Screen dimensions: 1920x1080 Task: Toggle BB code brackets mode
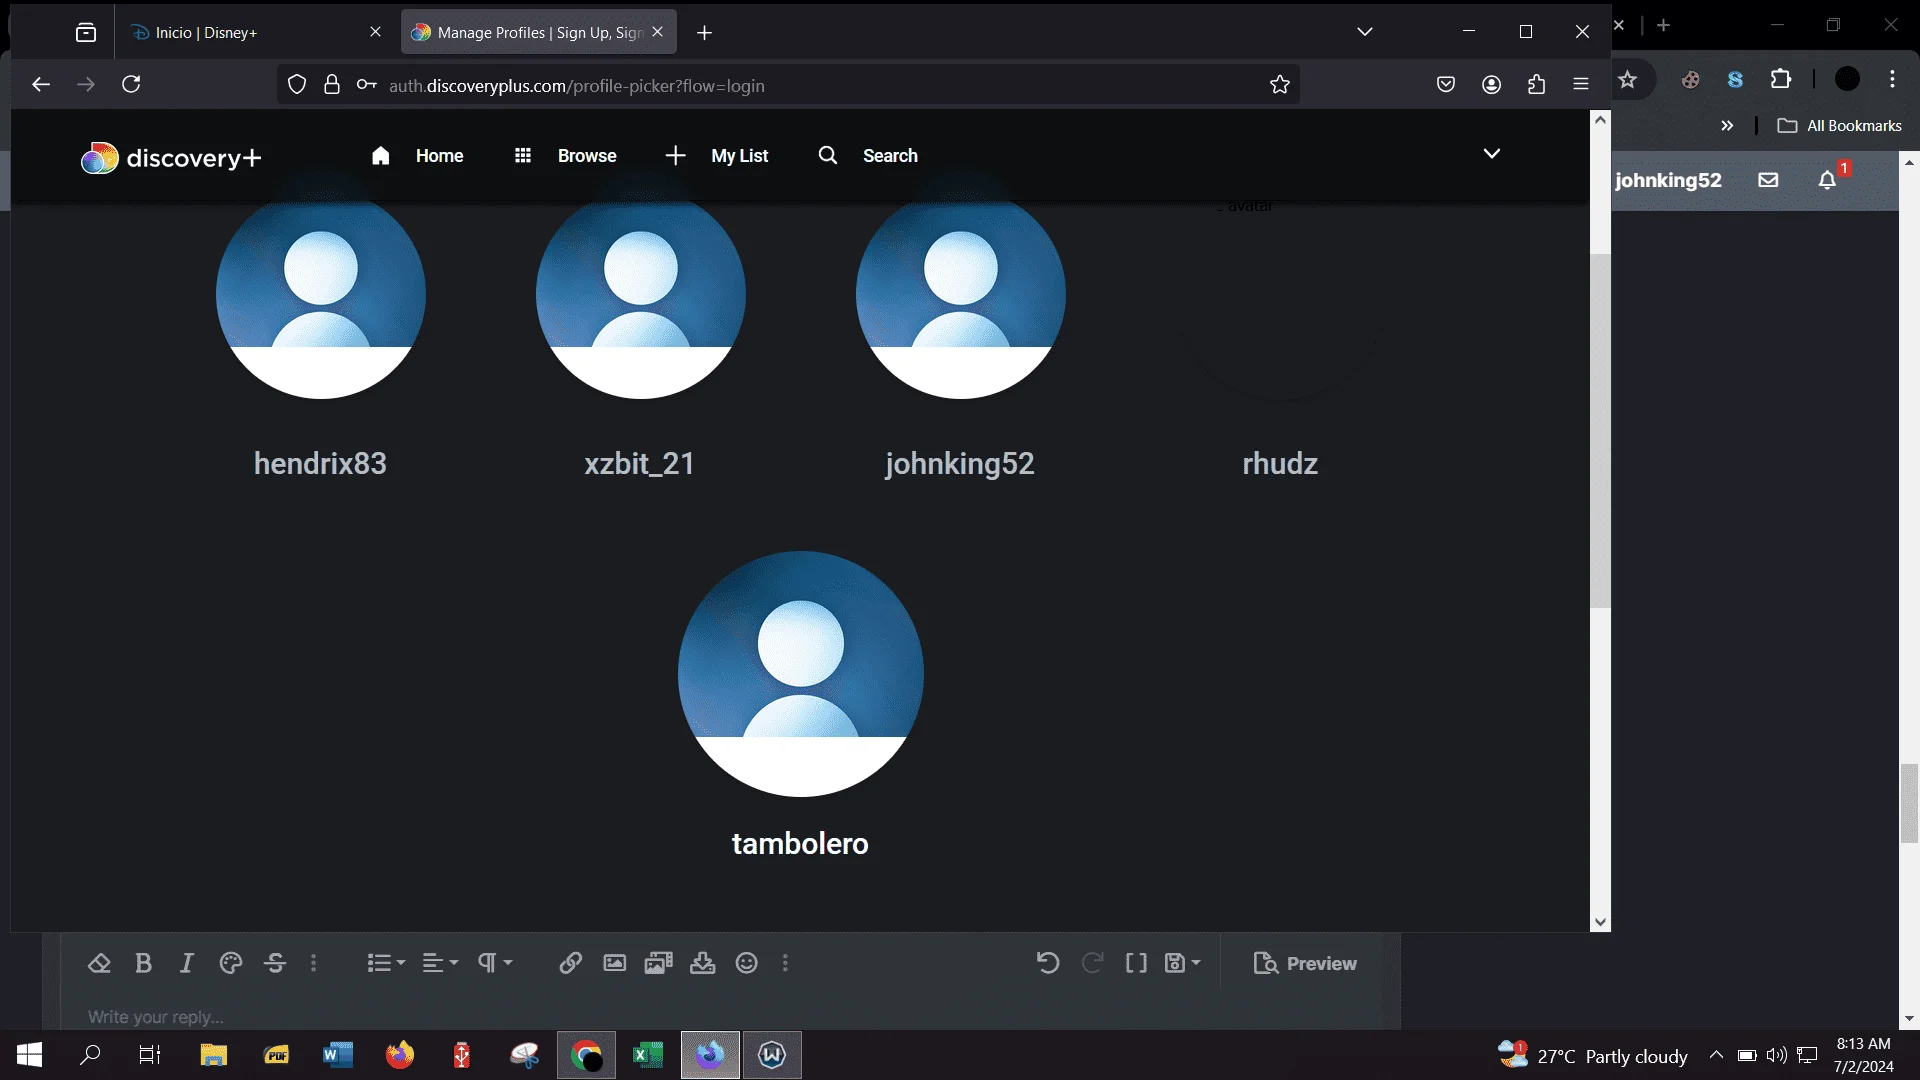click(1136, 963)
